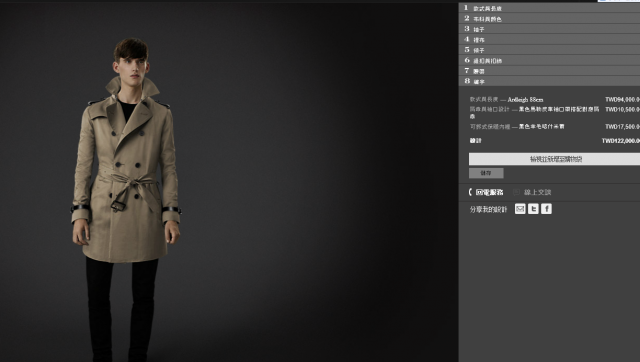Open step 8 monogram section

(549, 81)
